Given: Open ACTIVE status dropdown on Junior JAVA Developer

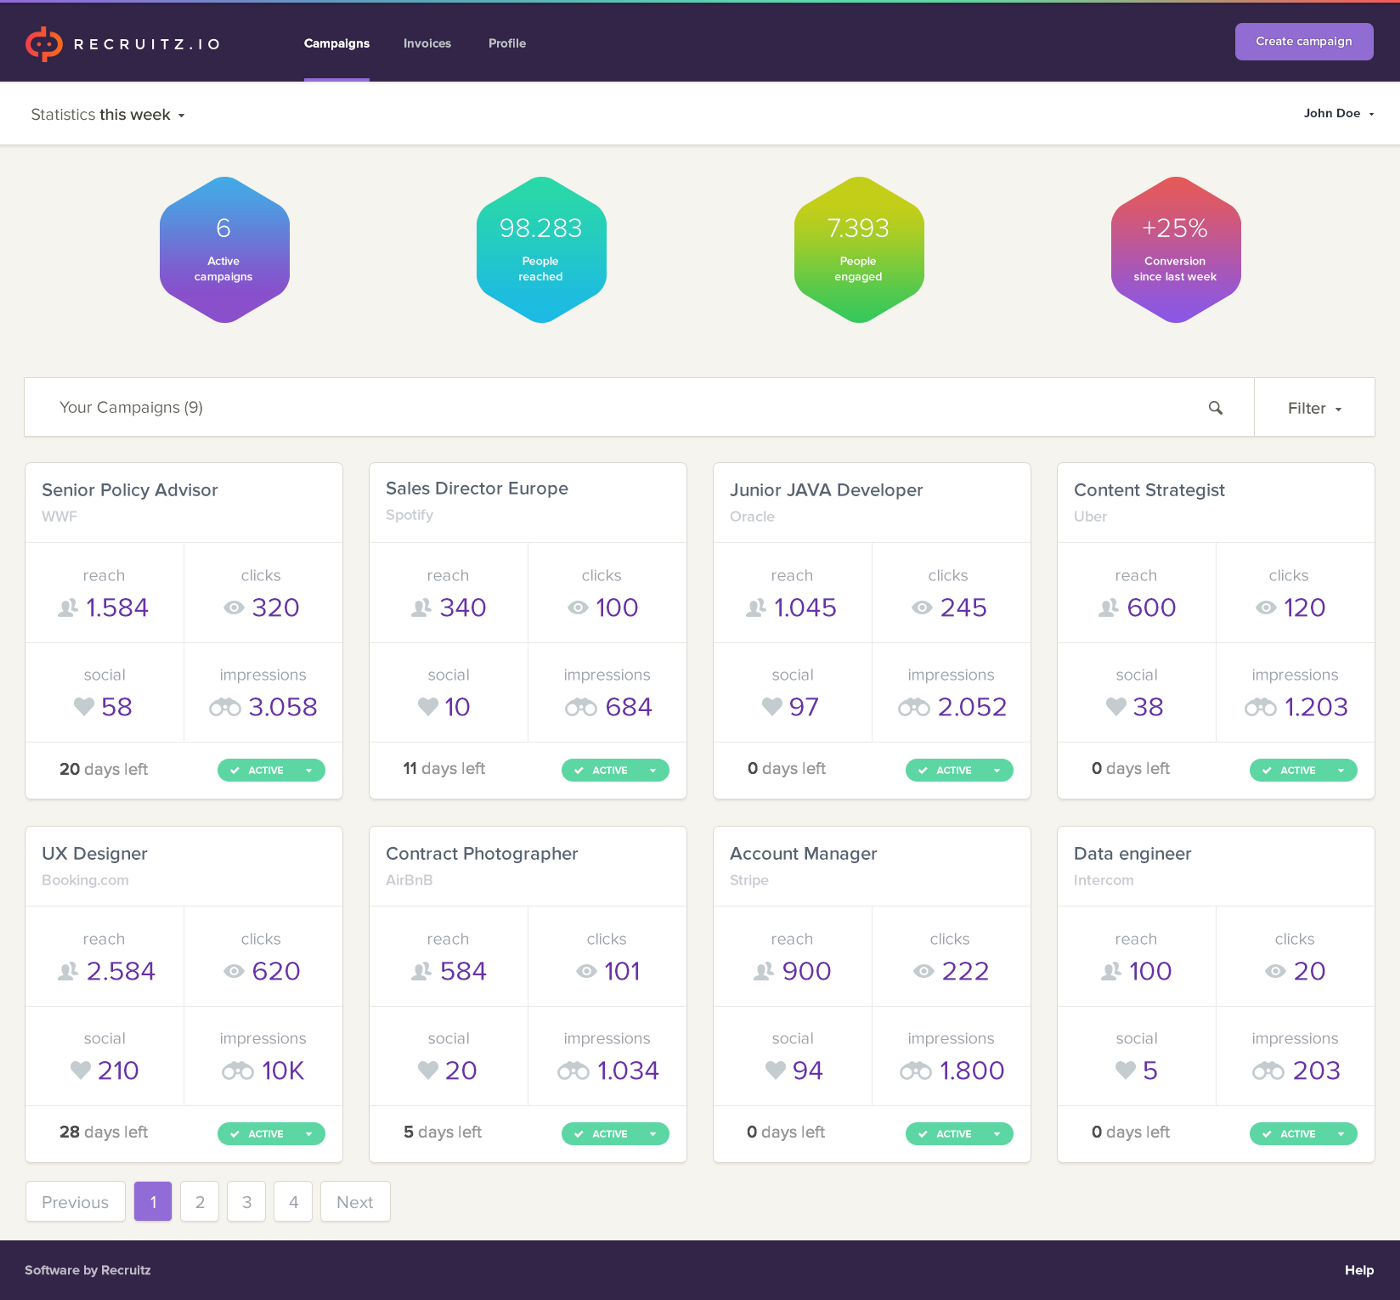Looking at the screenshot, I should (x=959, y=770).
